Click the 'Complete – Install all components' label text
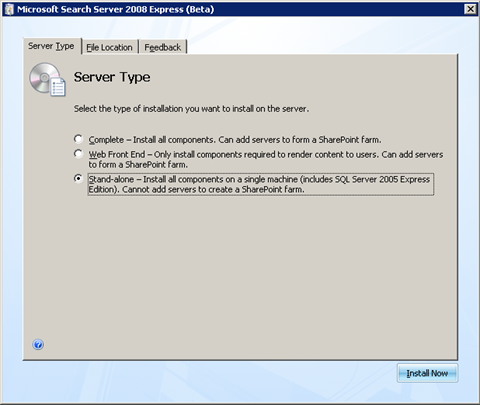The image size is (480, 405). (x=235, y=140)
